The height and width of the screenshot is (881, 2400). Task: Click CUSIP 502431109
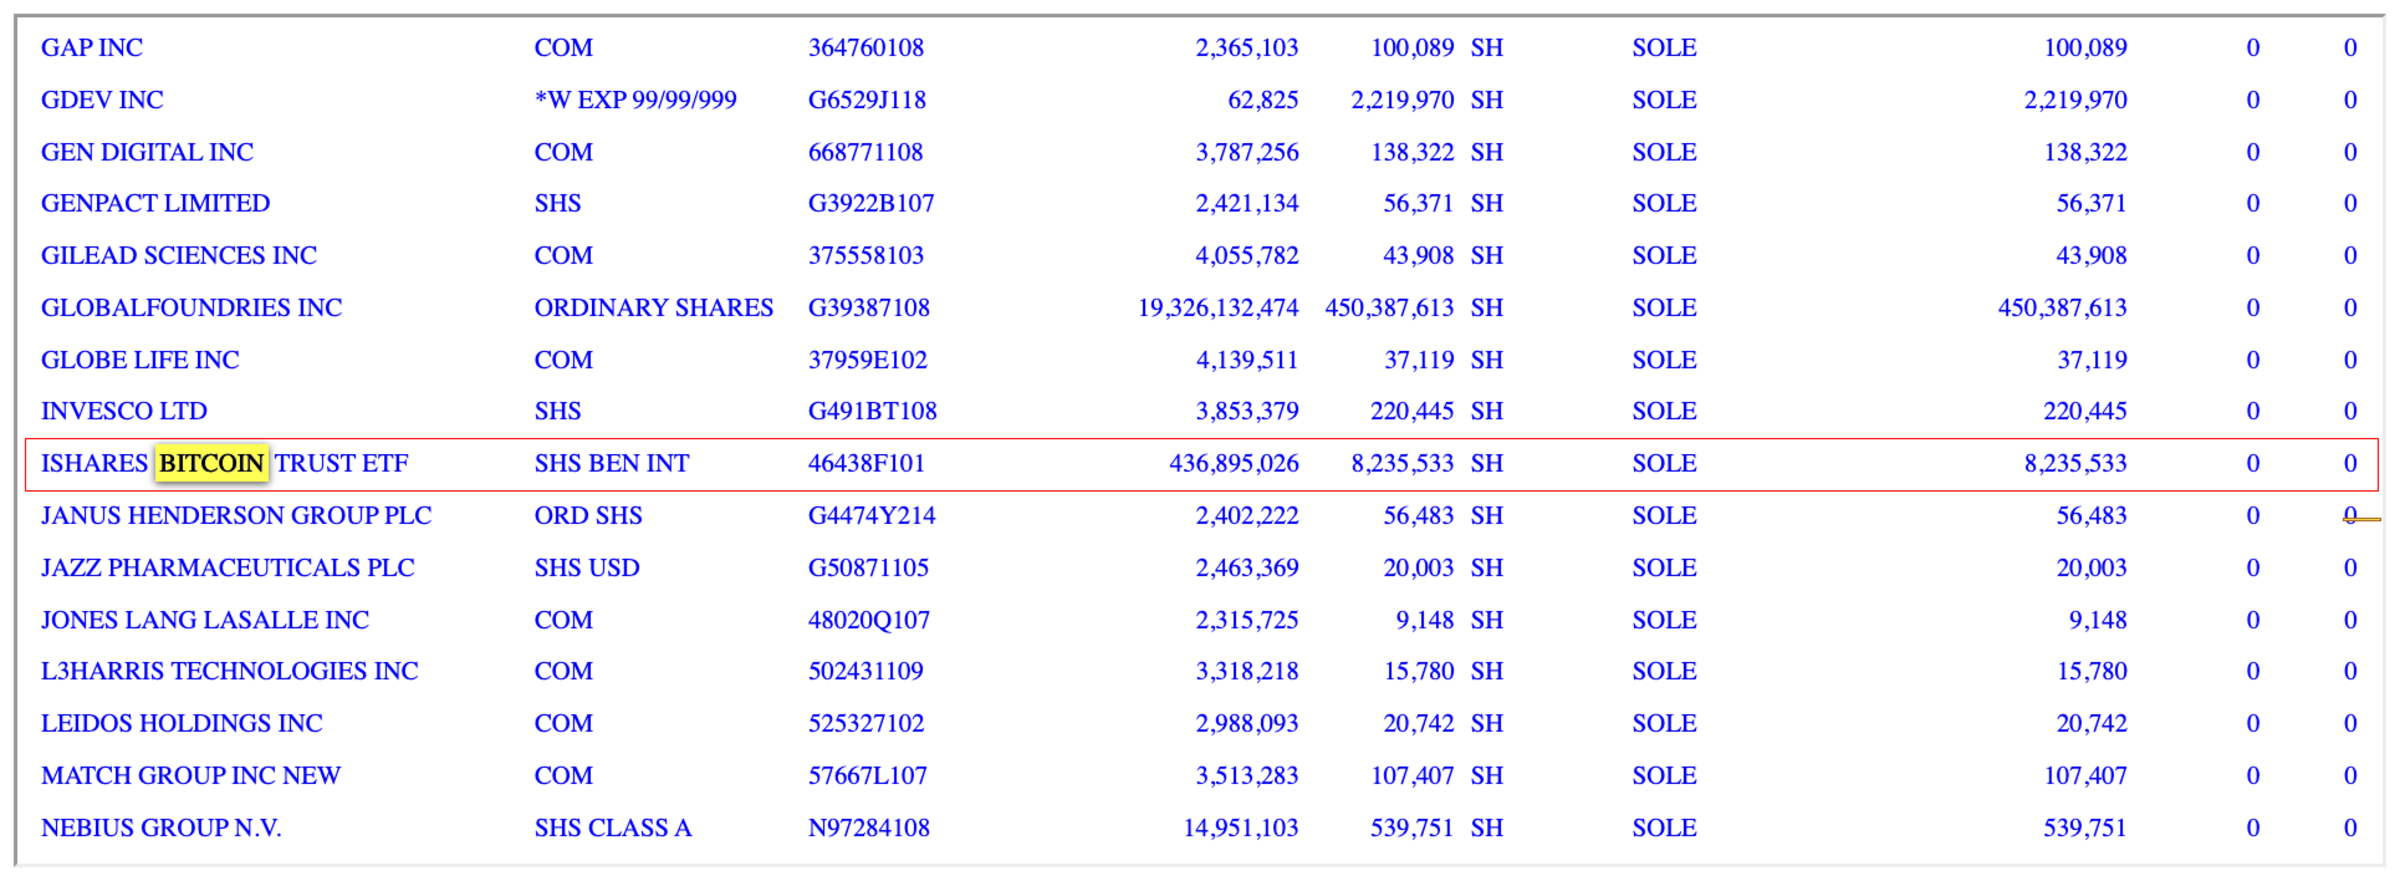[866, 671]
